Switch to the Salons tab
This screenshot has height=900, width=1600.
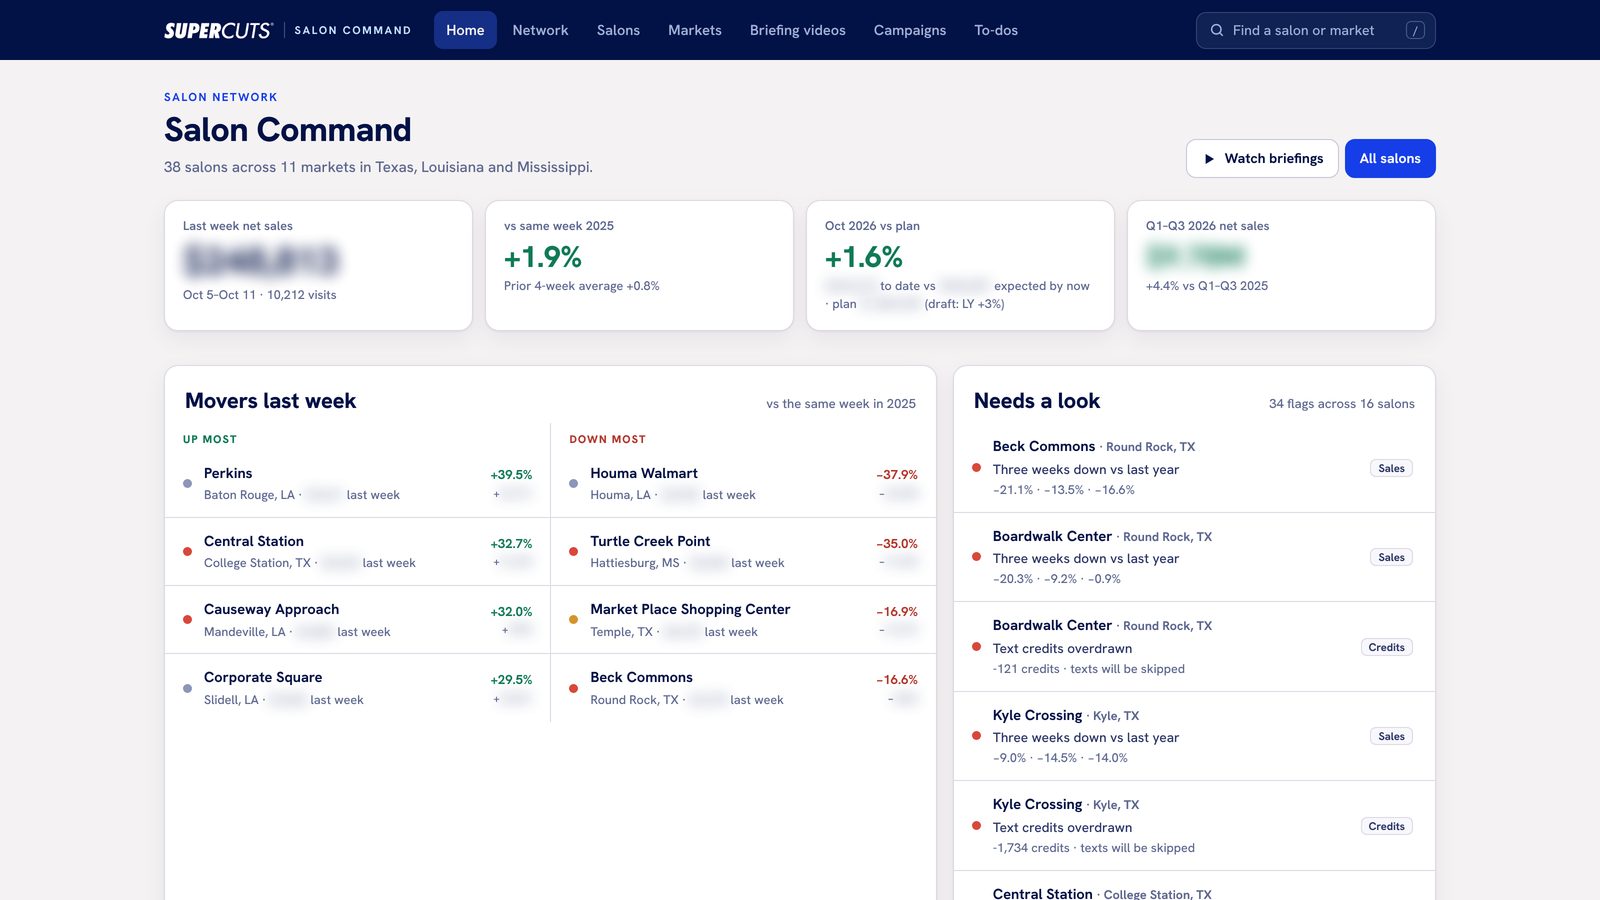(x=618, y=30)
